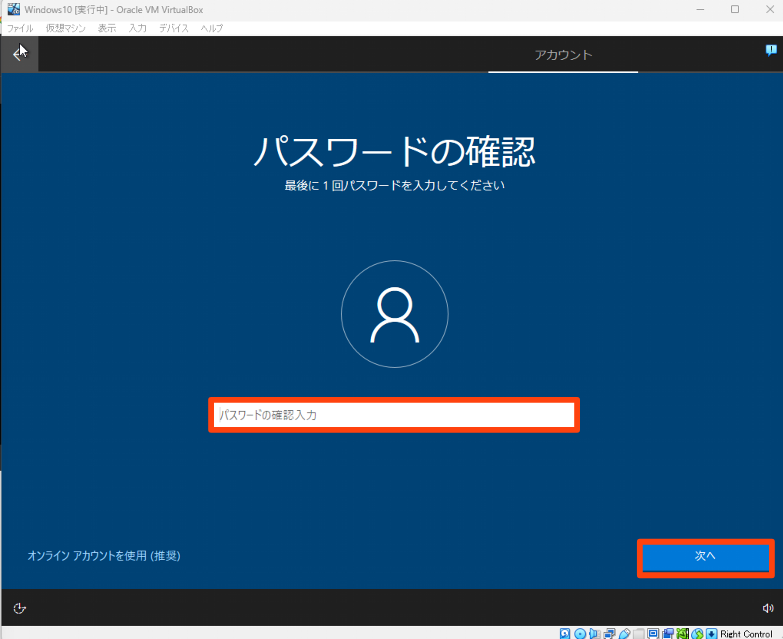Click the VirtualBox audio status icon
783x639 pixels.
(x=594, y=634)
